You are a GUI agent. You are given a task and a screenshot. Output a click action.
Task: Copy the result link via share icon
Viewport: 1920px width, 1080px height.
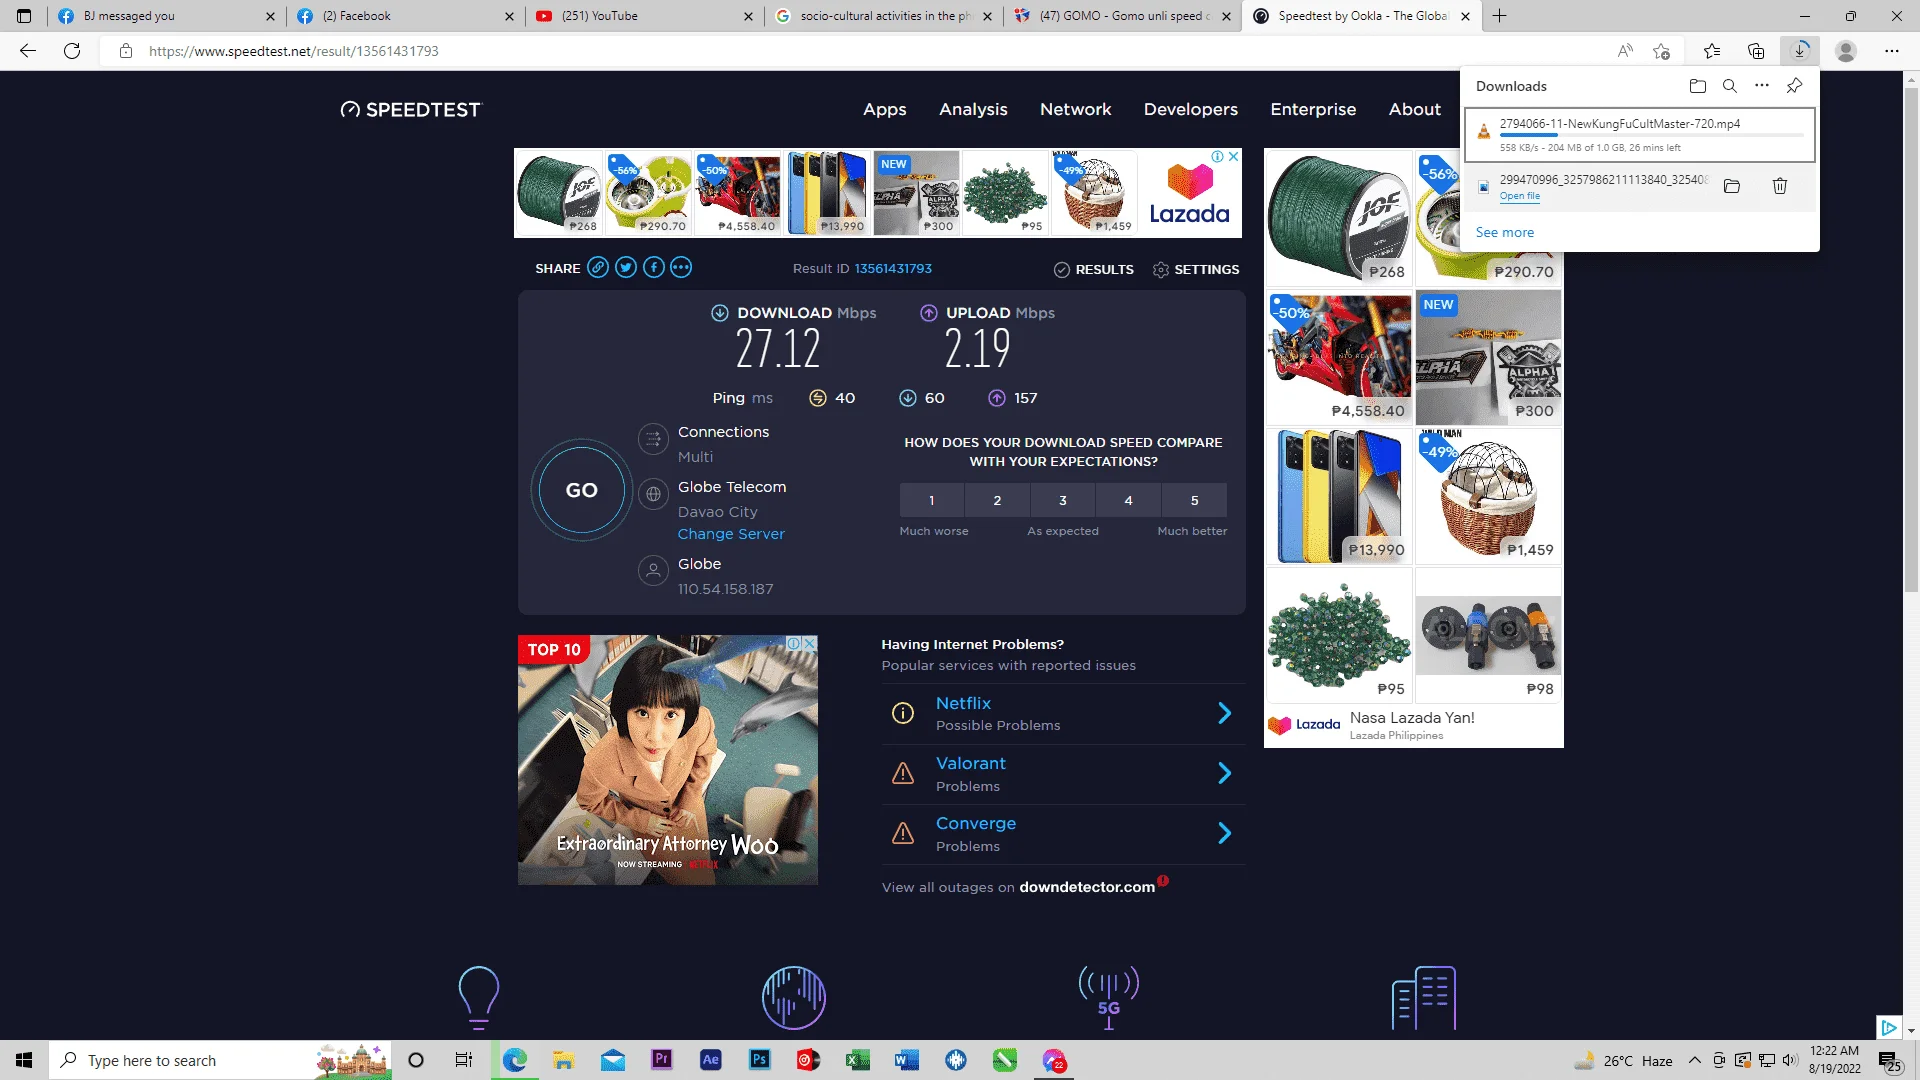point(598,267)
